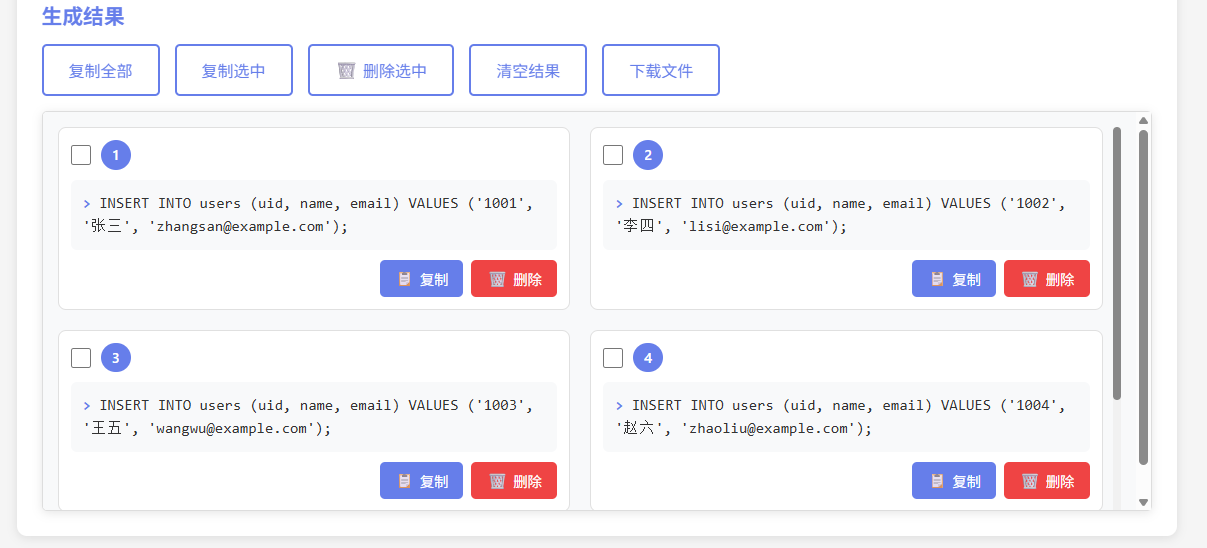The image size is (1207, 548).
Task: Click 下载文件 to download results
Action: [x=660, y=71]
